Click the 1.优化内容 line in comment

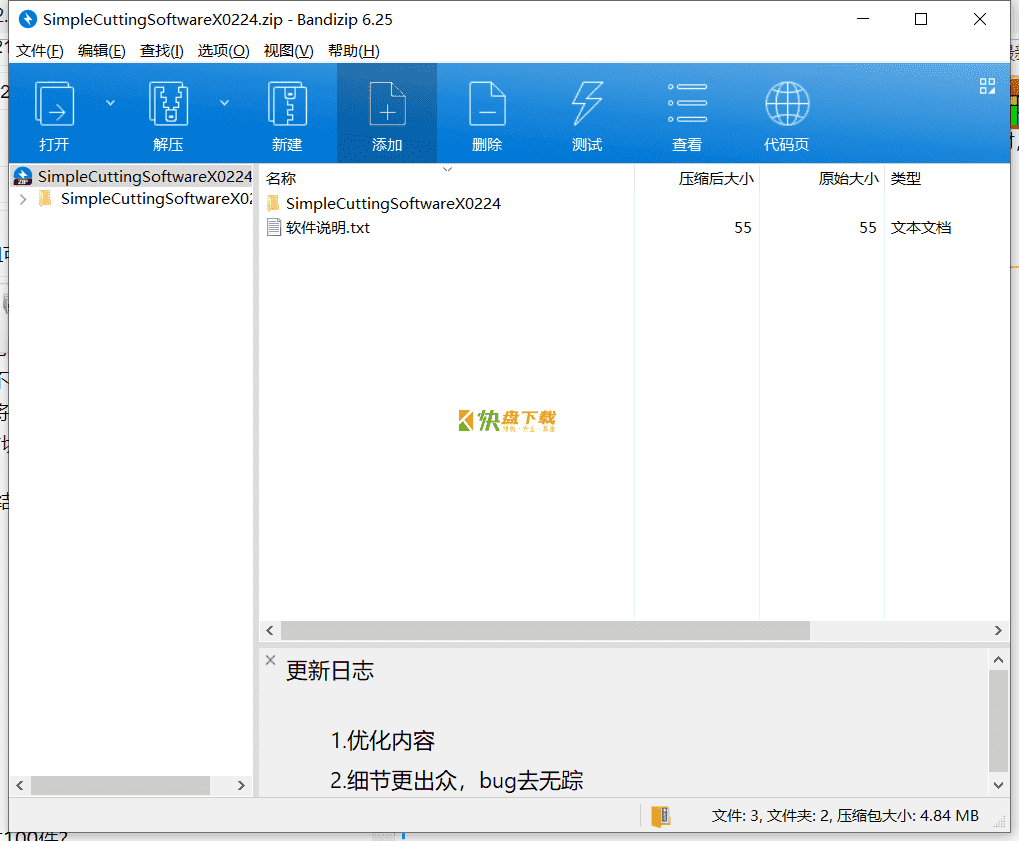pyautogui.click(x=383, y=740)
